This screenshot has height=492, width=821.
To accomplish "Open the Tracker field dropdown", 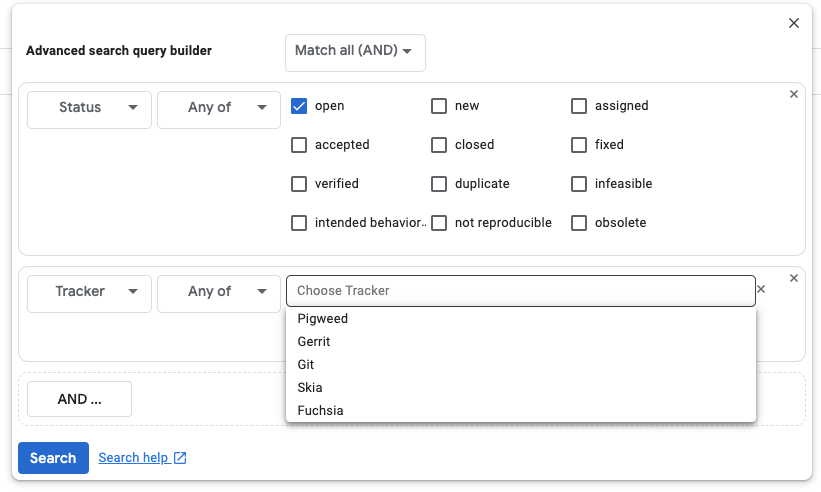I will click(x=89, y=292).
